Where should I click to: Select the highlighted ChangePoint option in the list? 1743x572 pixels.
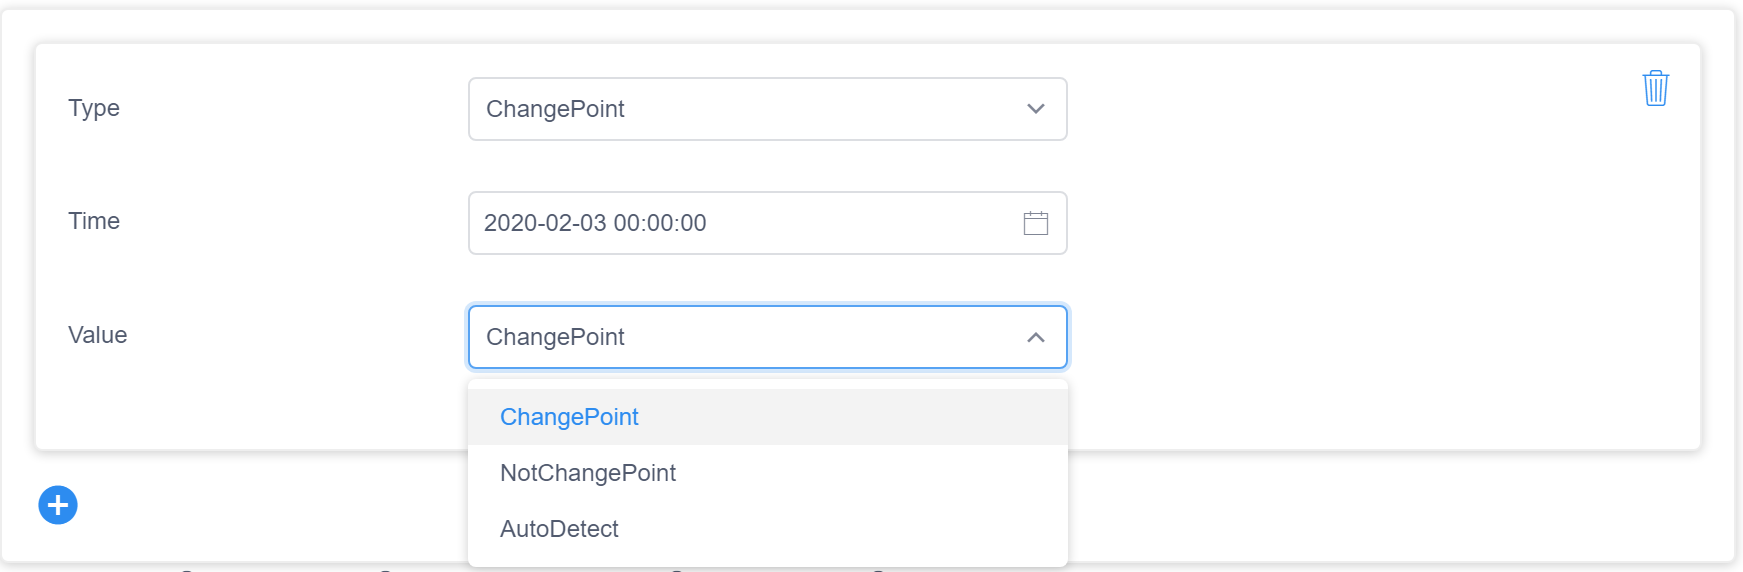coord(569,417)
